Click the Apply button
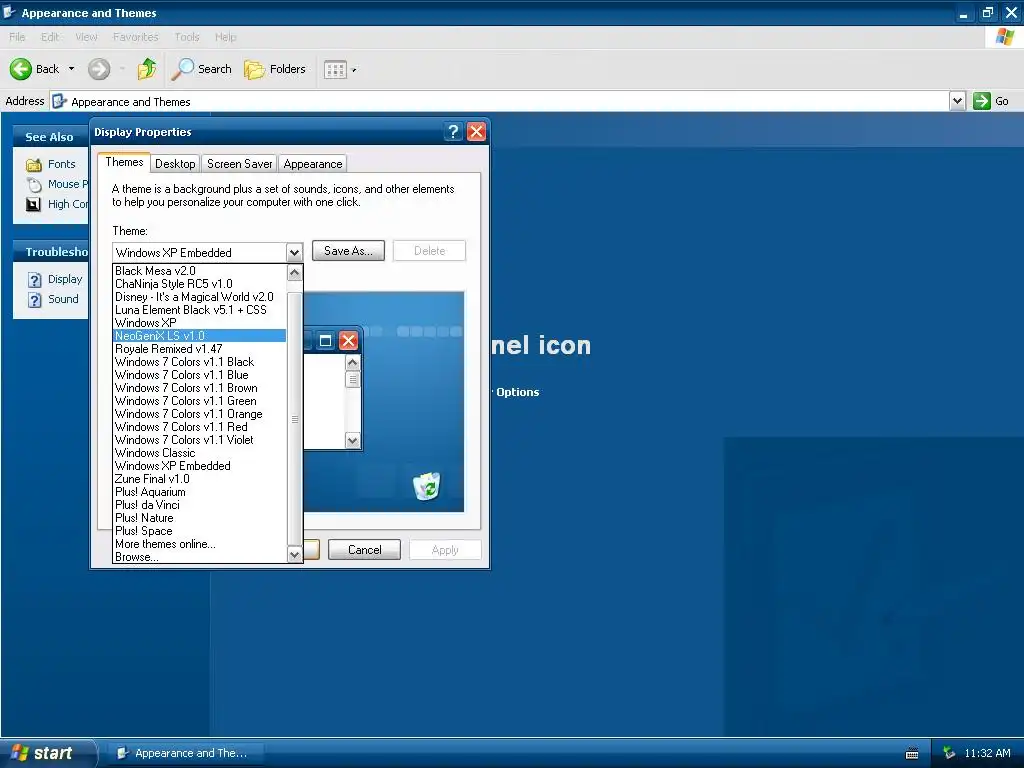The image size is (1024, 768). 445,550
